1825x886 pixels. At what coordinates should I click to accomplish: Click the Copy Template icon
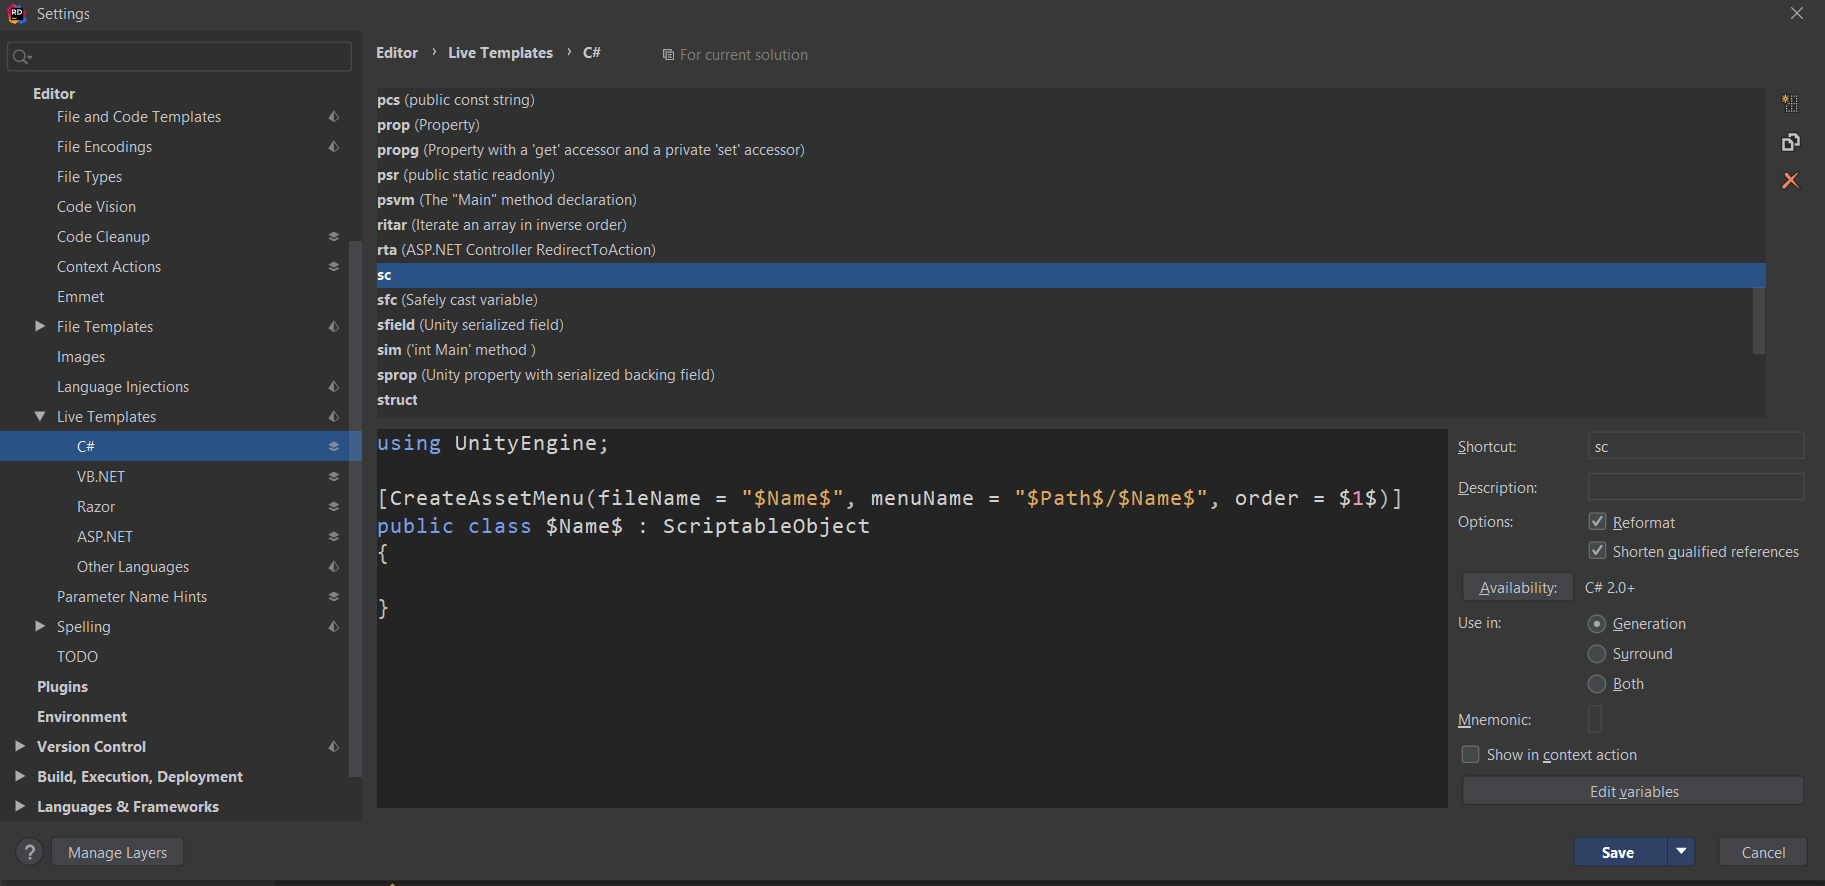(1790, 142)
